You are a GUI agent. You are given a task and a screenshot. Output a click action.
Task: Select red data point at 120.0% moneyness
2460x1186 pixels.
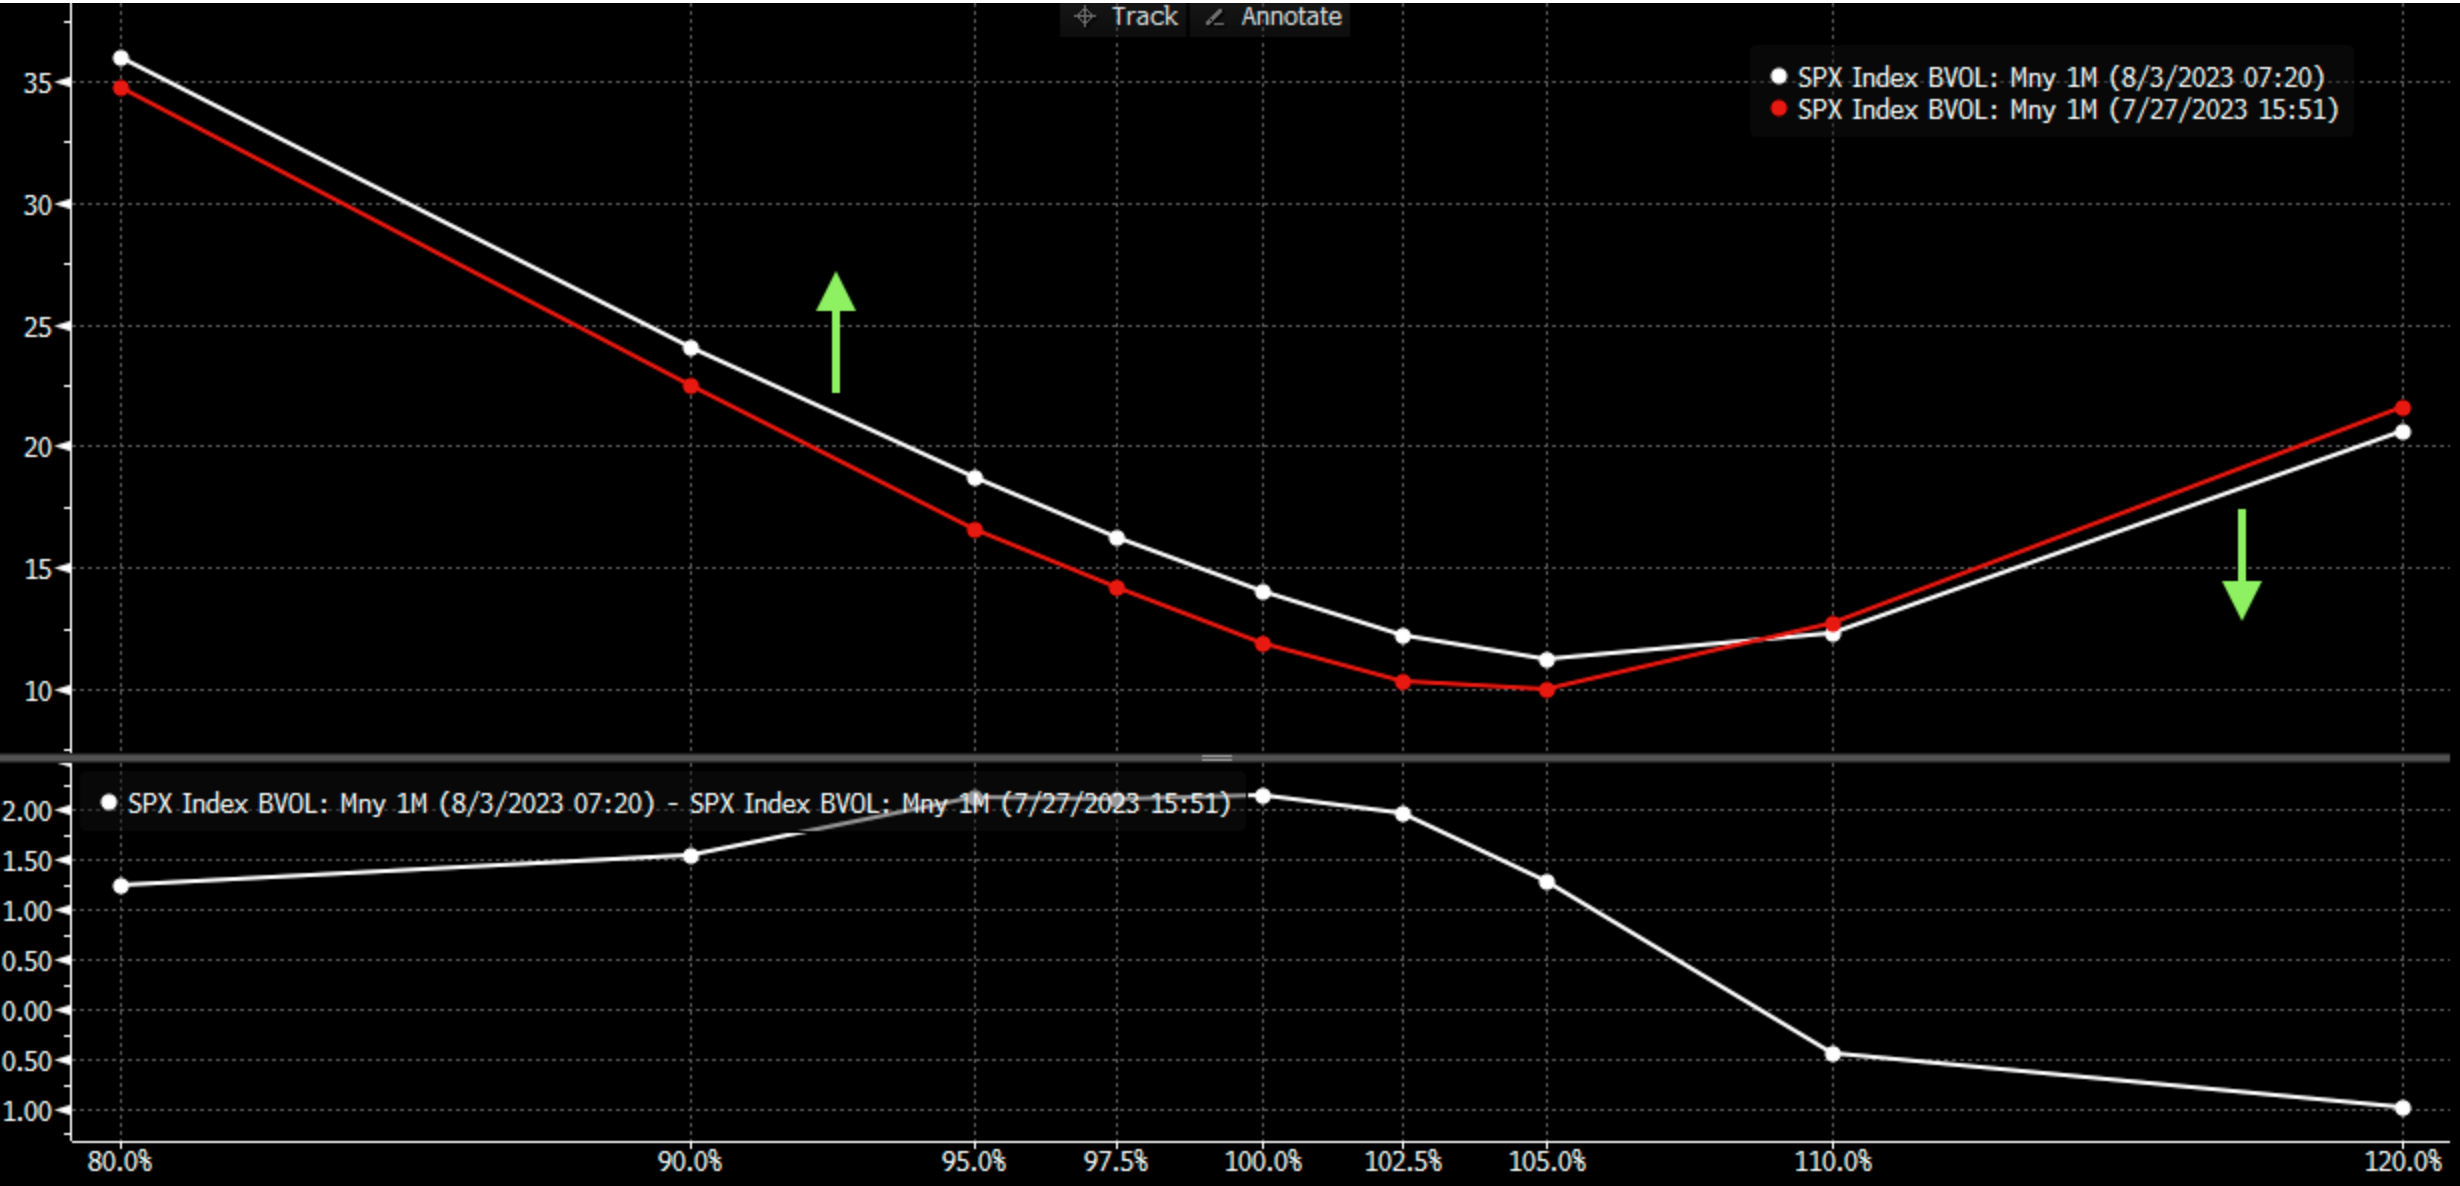click(x=2403, y=408)
